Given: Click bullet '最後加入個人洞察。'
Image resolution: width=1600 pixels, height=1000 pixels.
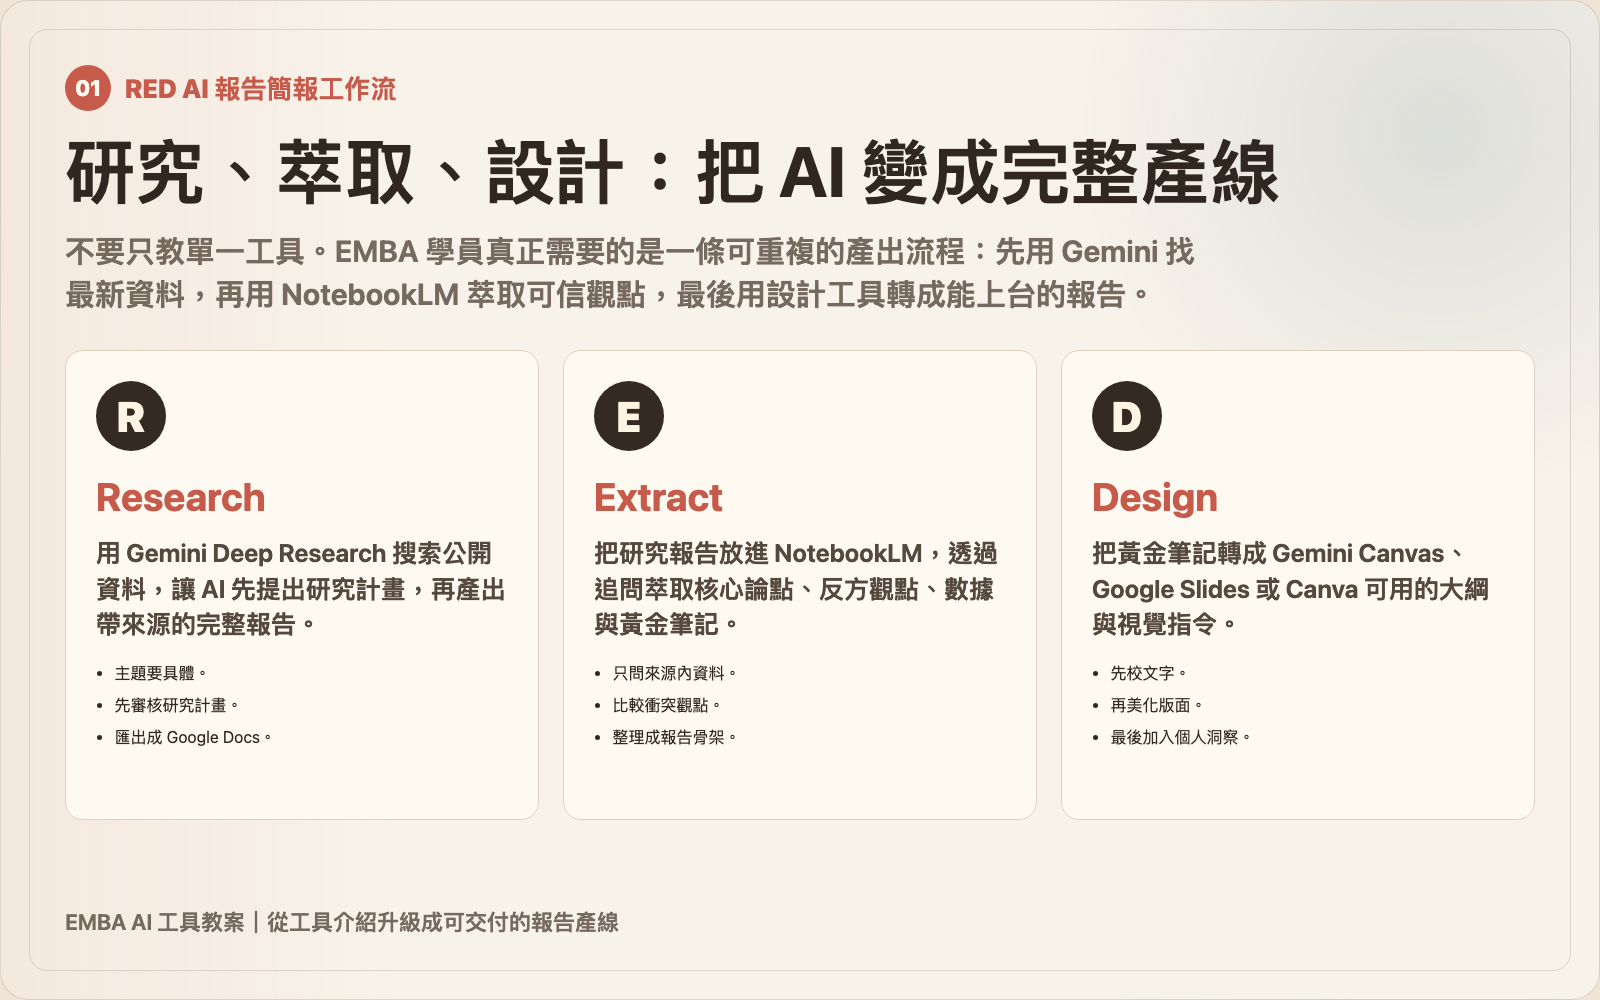Looking at the screenshot, I should pyautogui.click(x=1180, y=737).
